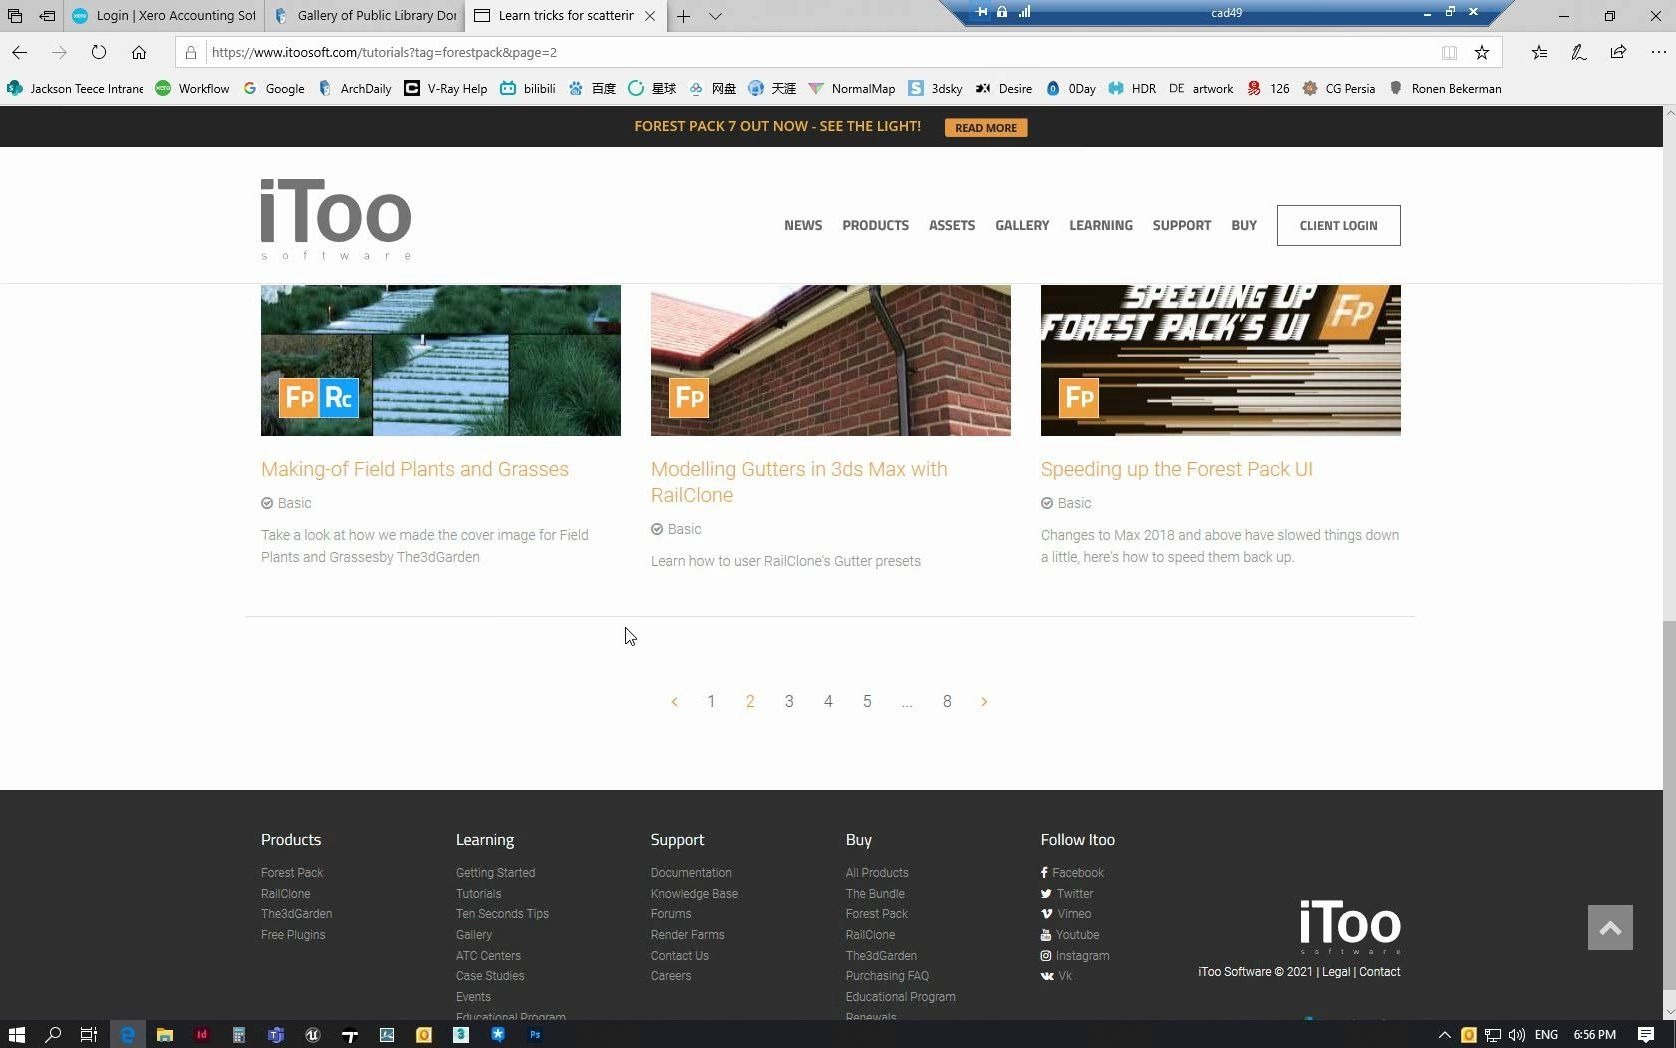
Task: Open GALLERY in site navigation
Action: point(1022,225)
